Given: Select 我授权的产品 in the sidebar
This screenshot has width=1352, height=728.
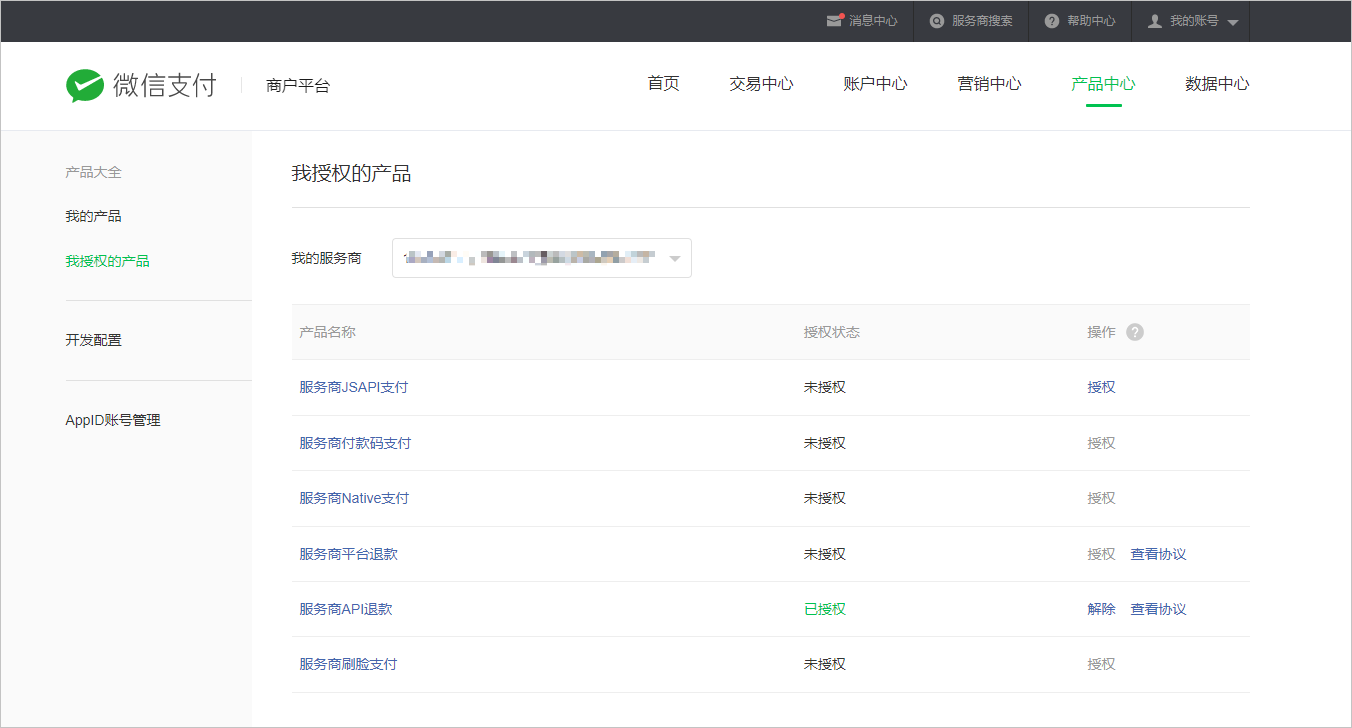Looking at the screenshot, I should click(x=107, y=261).
